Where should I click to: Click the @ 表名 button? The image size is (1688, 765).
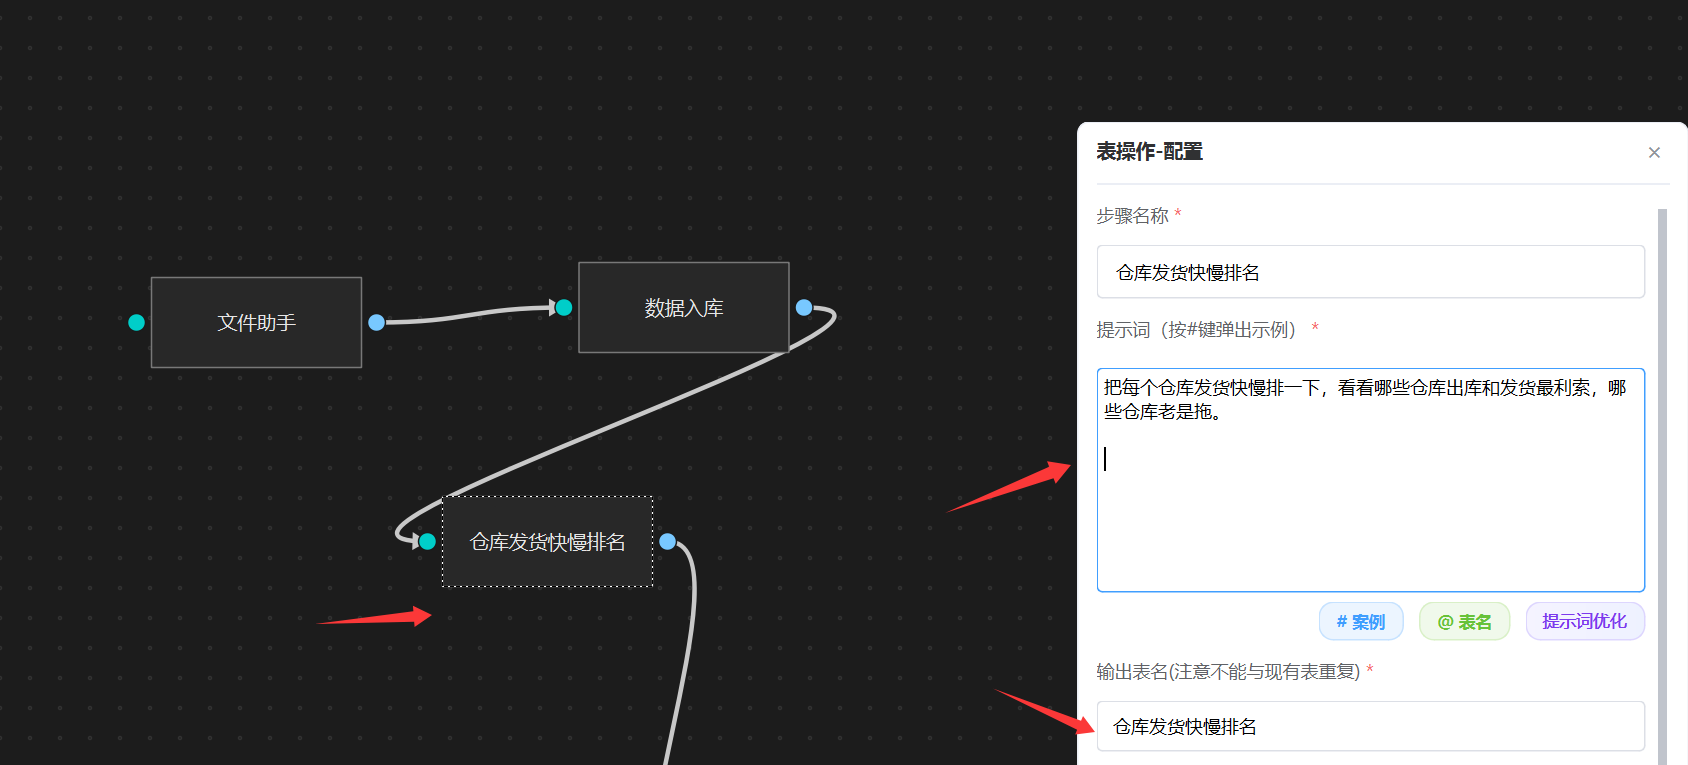click(x=1464, y=621)
